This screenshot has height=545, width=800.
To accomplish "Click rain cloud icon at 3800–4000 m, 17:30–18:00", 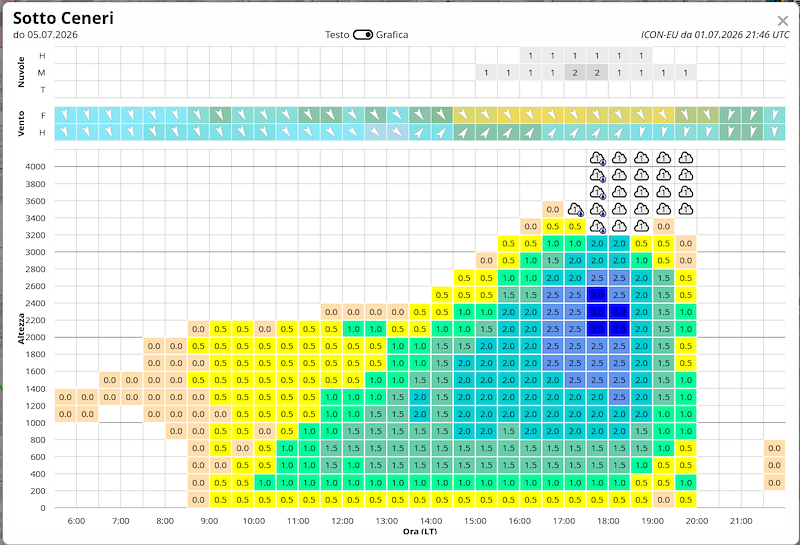I will [597, 175].
